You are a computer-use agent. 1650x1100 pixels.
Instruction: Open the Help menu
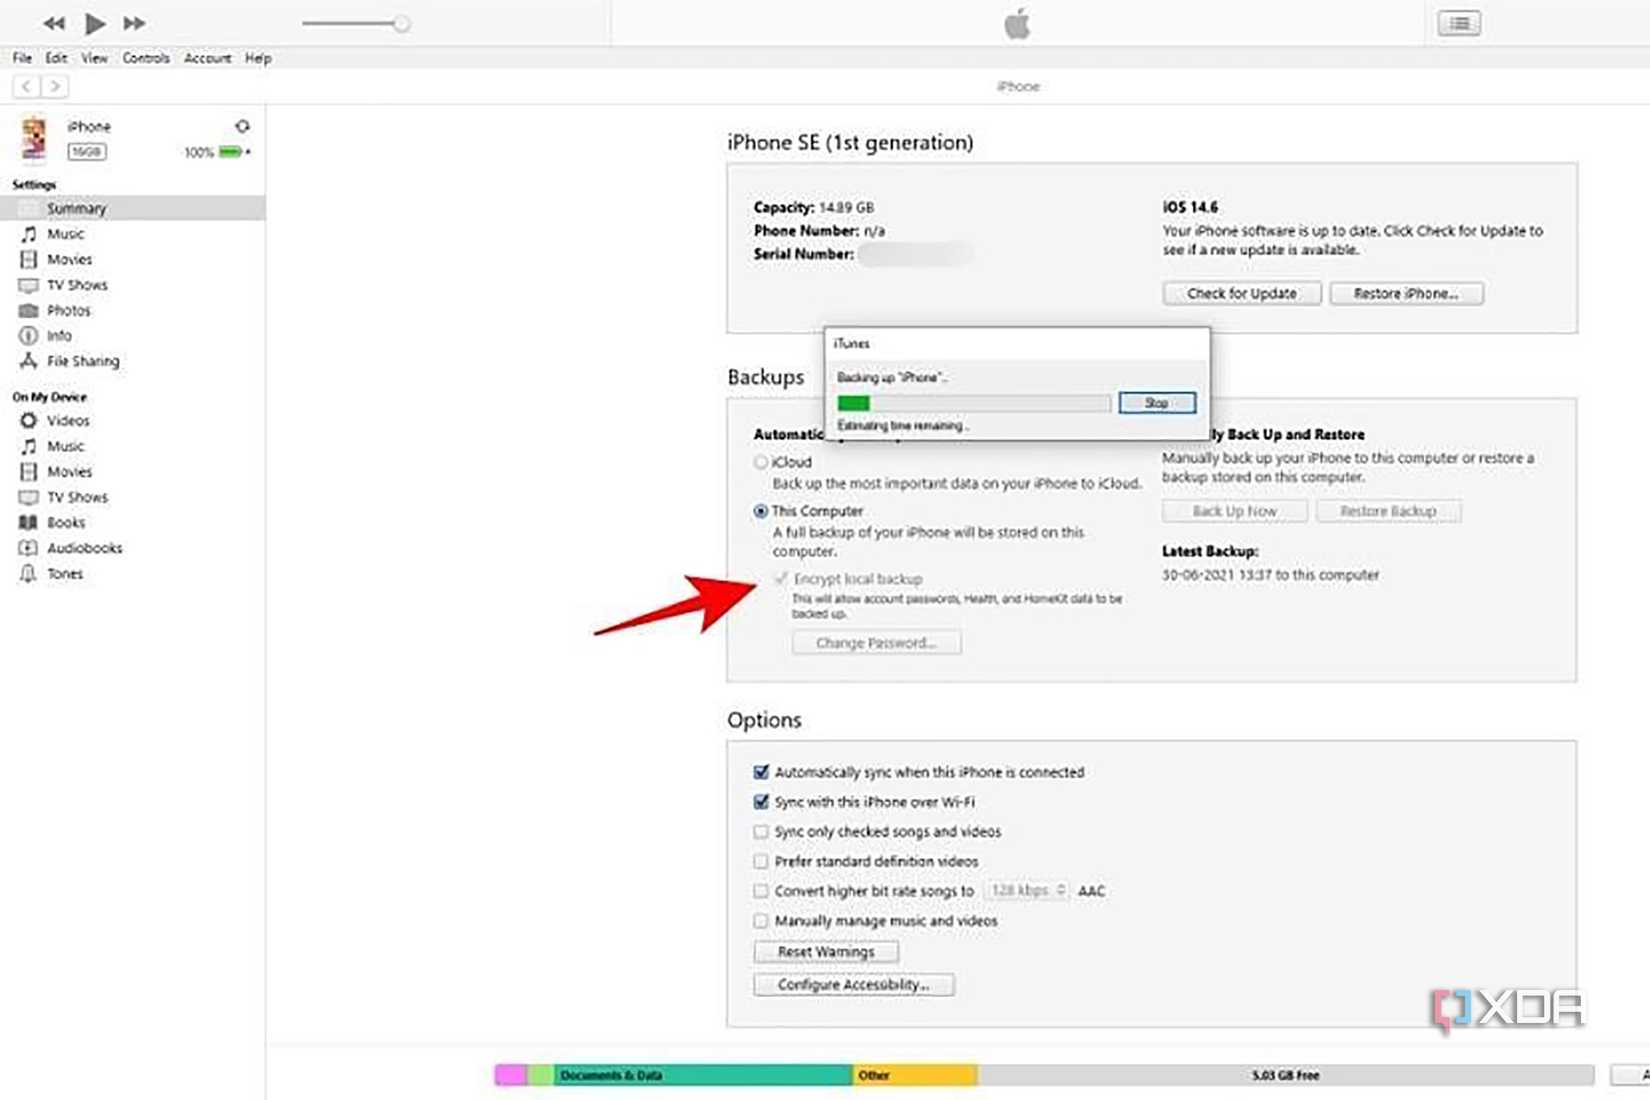click(258, 58)
